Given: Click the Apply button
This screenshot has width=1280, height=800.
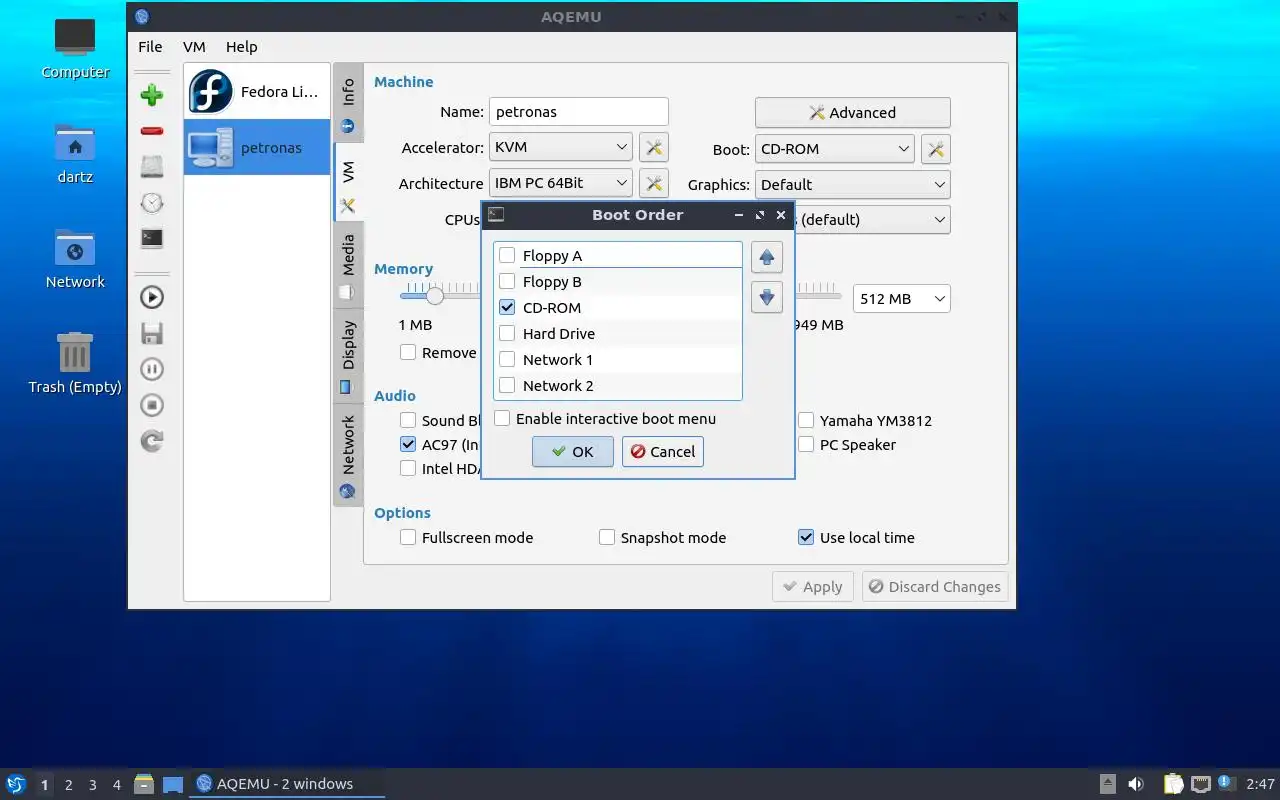Looking at the screenshot, I should point(813,586).
